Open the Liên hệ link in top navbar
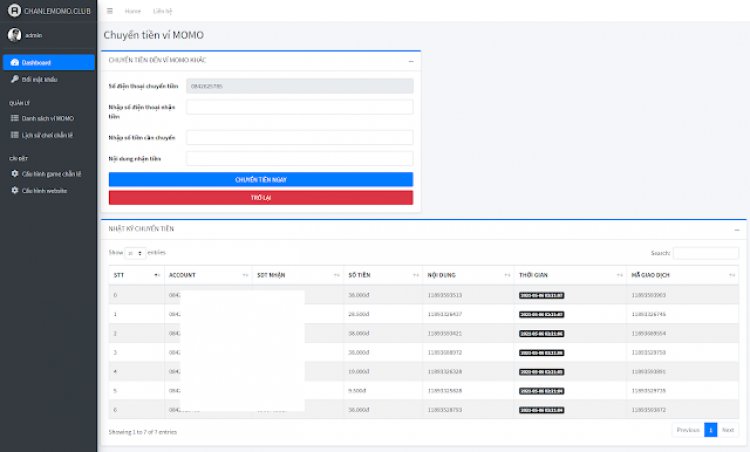 click(x=163, y=11)
